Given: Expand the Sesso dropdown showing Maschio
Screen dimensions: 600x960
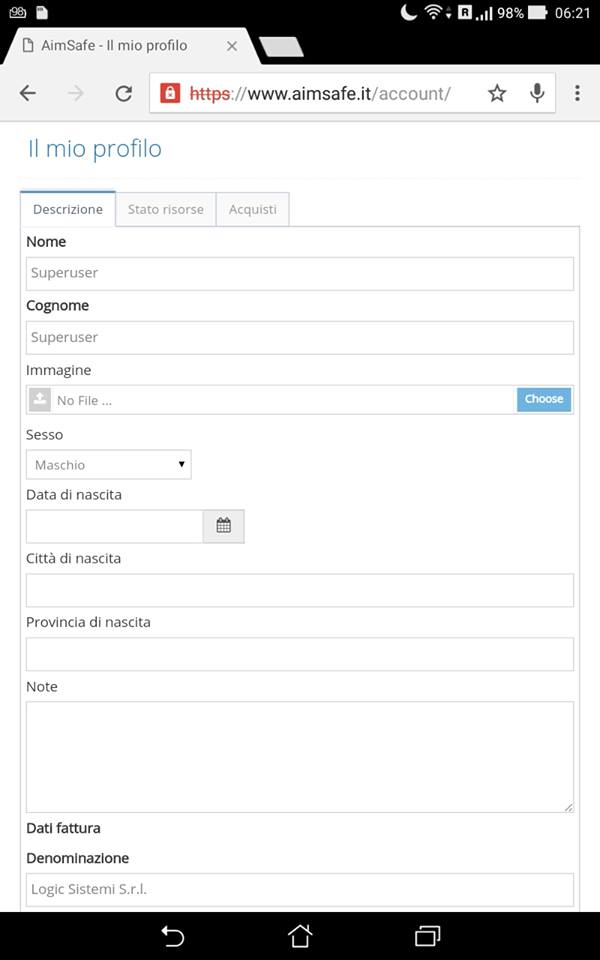Looking at the screenshot, I should [x=108, y=465].
